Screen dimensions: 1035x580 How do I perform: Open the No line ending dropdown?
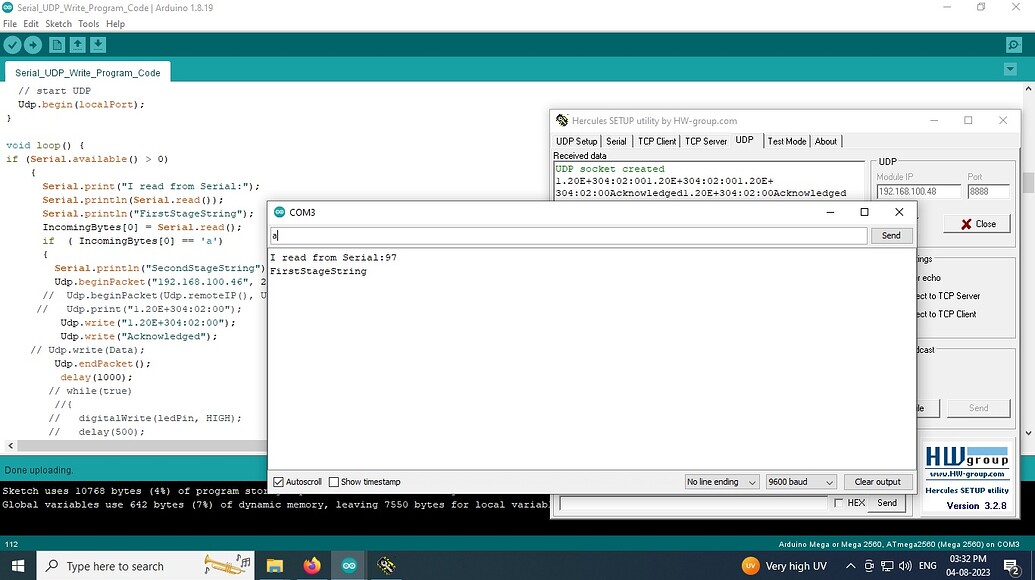click(x=721, y=481)
